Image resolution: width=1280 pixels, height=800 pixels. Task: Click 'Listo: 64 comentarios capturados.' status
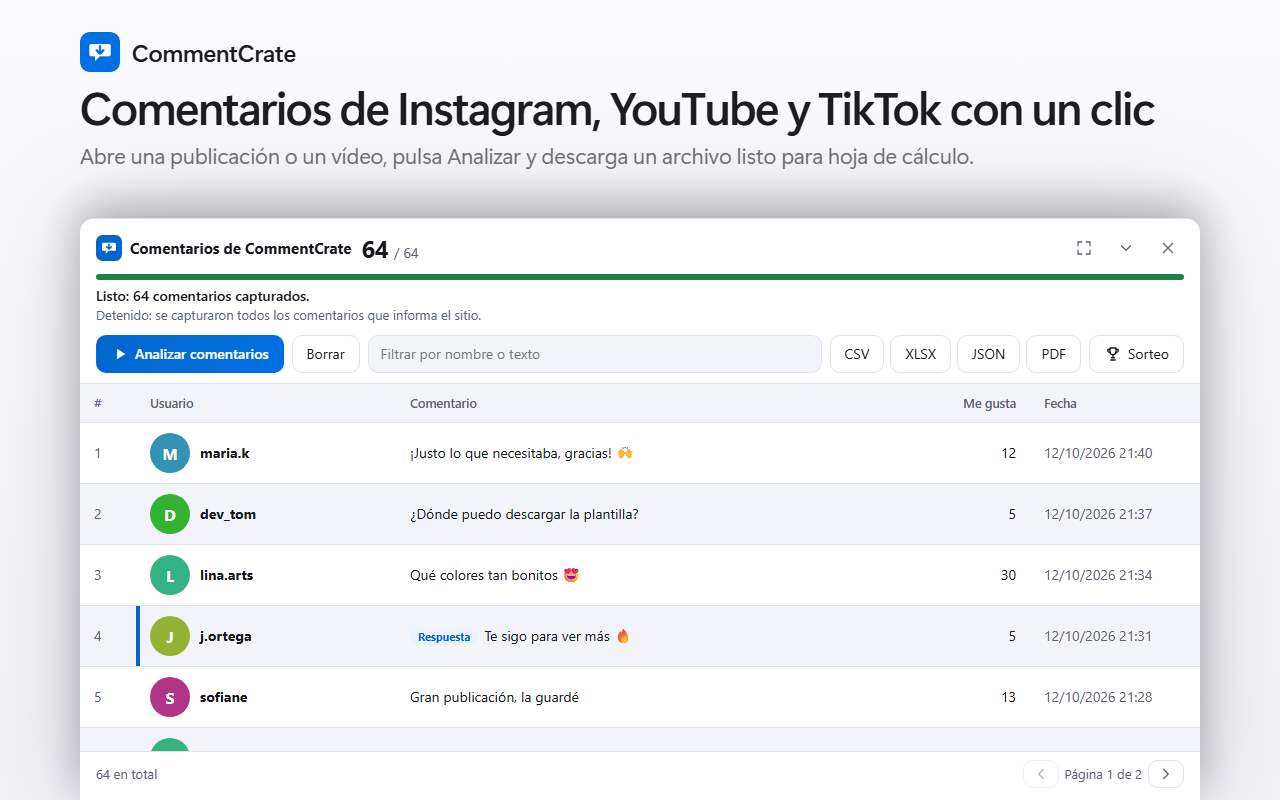point(203,296)
